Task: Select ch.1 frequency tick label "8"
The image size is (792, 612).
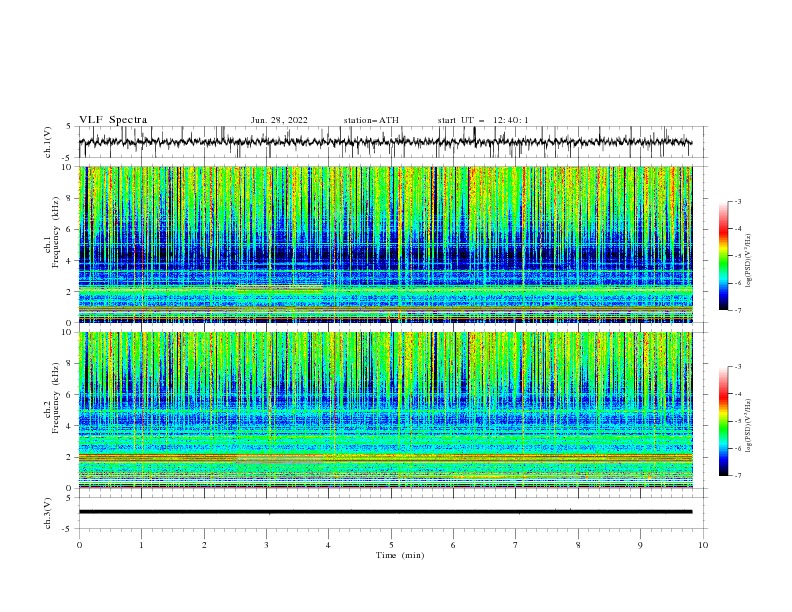Action: 69,198
